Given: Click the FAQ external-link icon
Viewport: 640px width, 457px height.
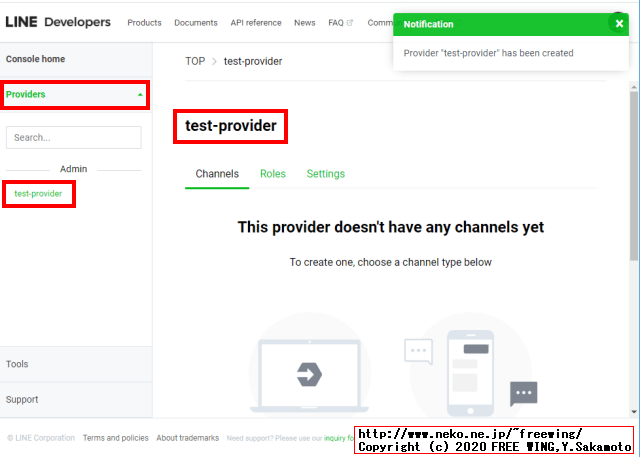Looking at the screenshot, I should (350, 23).
